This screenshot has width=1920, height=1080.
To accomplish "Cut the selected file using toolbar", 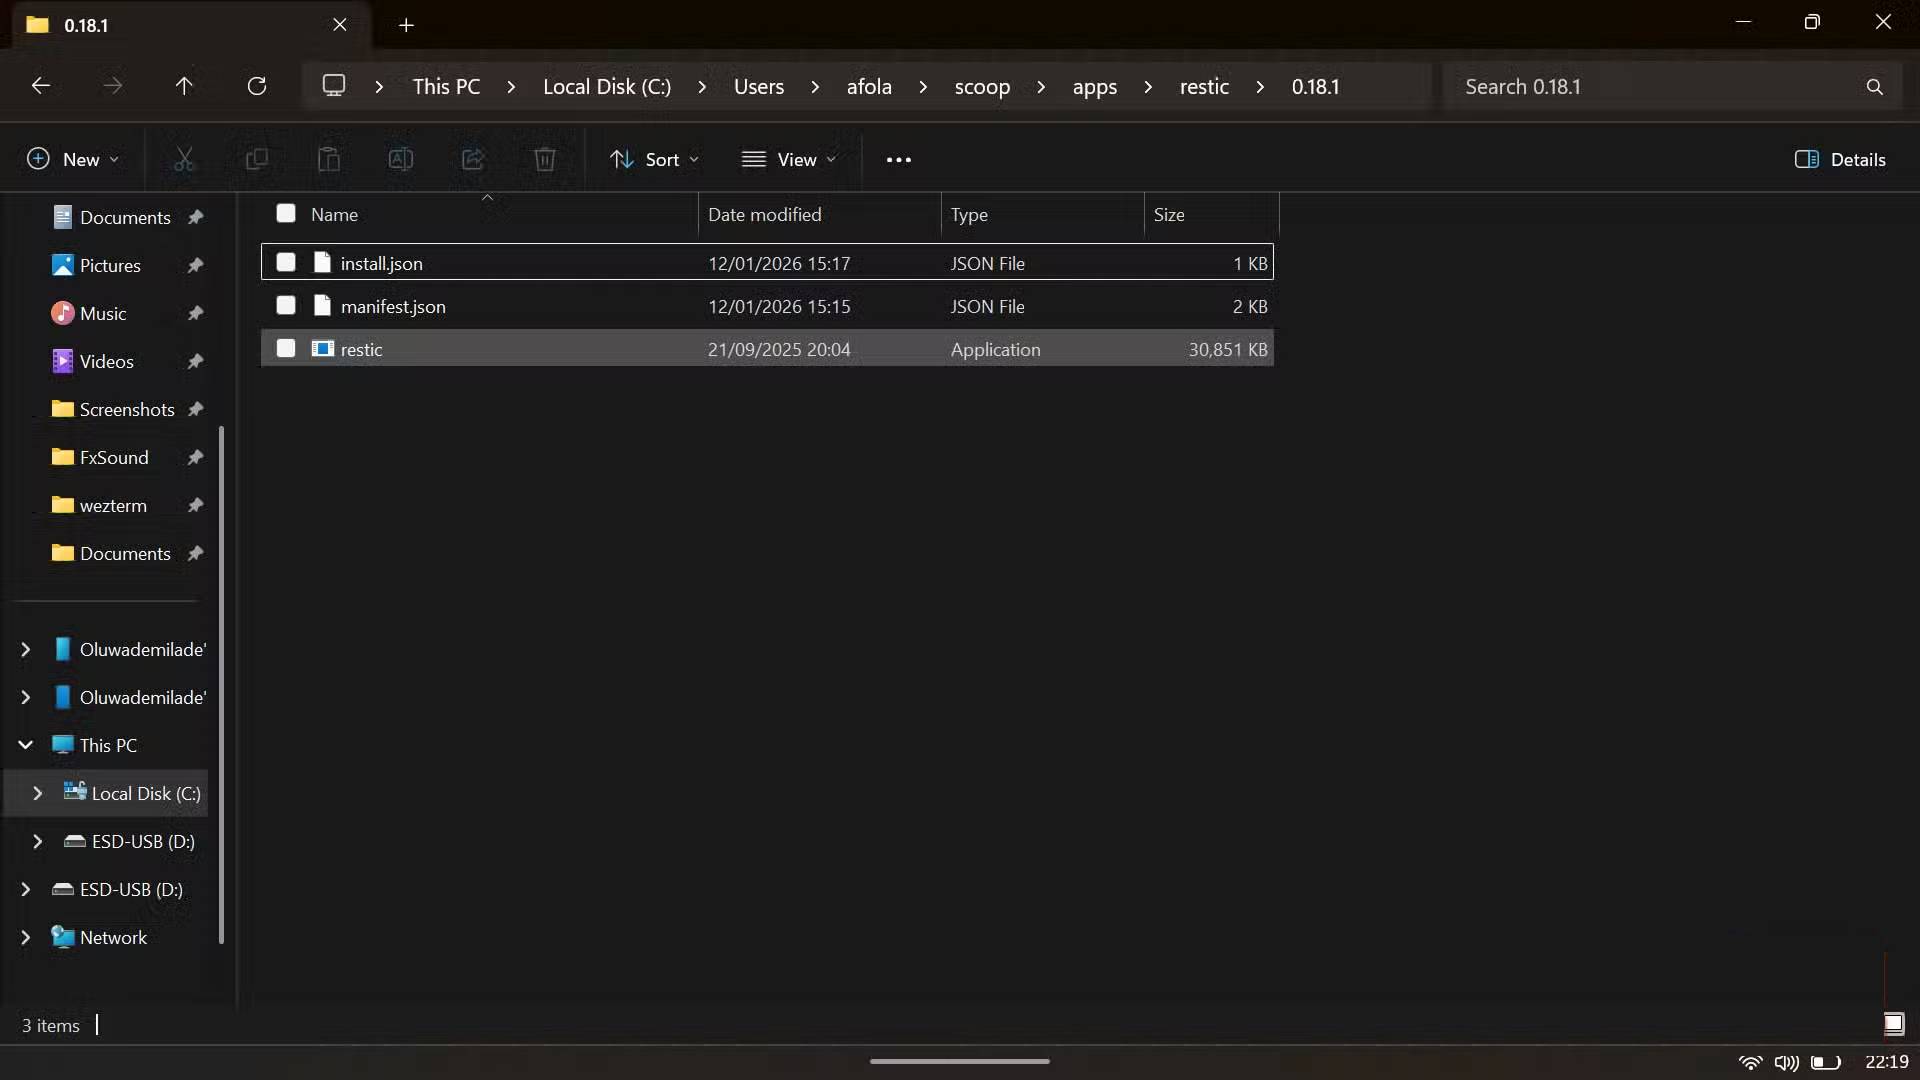I will tap(185, 159).
